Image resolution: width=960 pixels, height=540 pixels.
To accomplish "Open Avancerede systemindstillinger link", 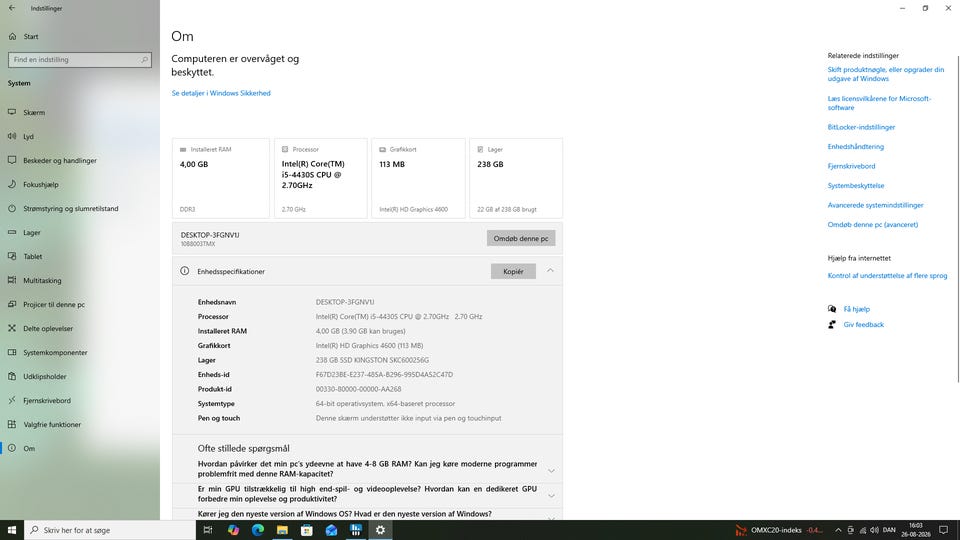I will pos(876,205).
